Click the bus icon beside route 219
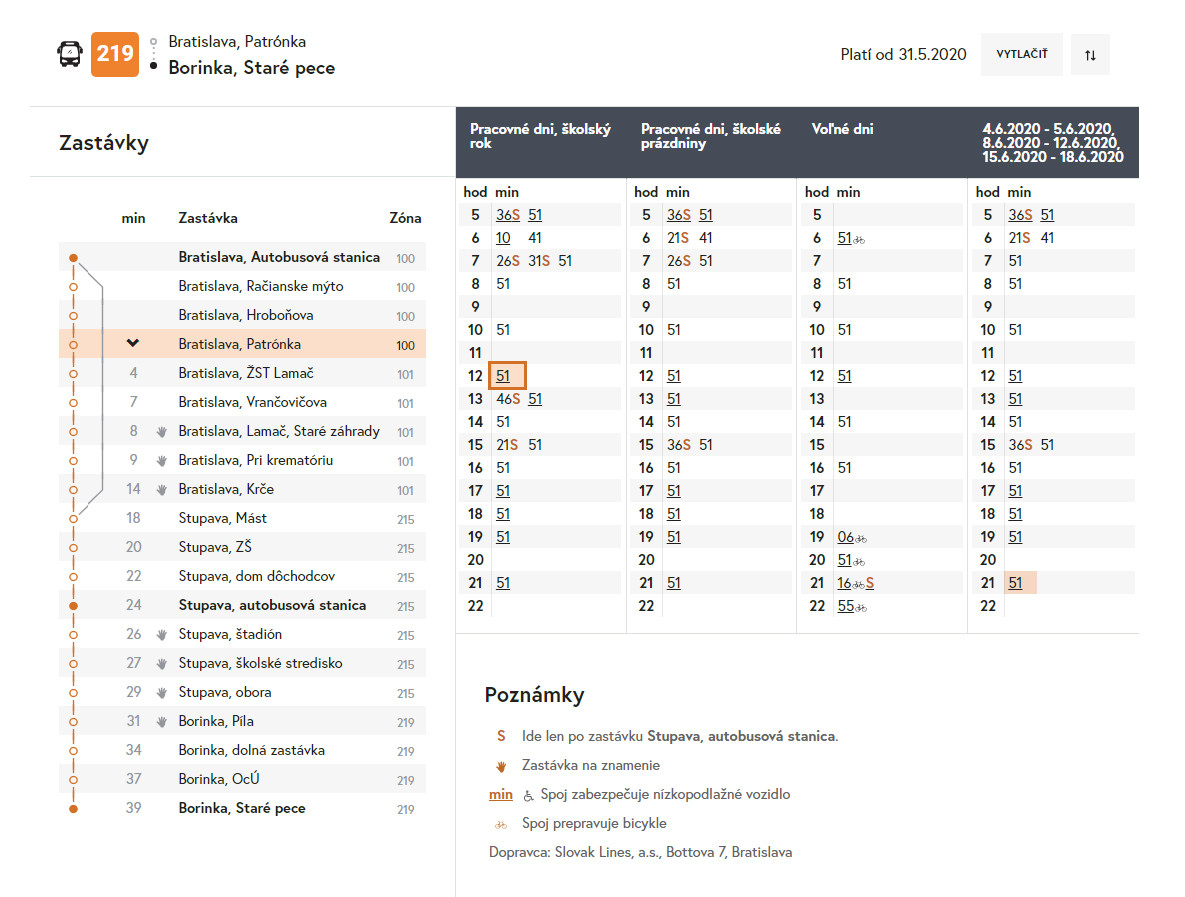Viewport: 1185px width, 897px height. [69, 54]
